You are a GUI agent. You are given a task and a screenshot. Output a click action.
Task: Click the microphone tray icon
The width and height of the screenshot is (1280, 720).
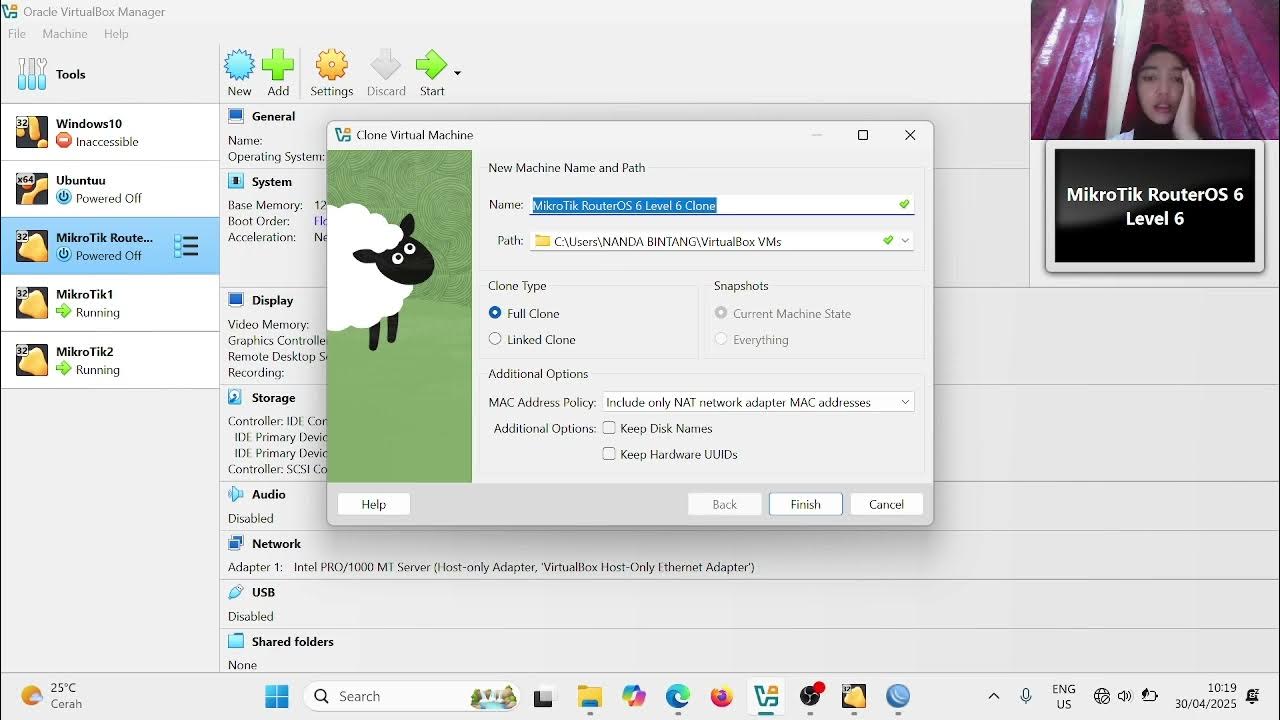point(1026,696)
